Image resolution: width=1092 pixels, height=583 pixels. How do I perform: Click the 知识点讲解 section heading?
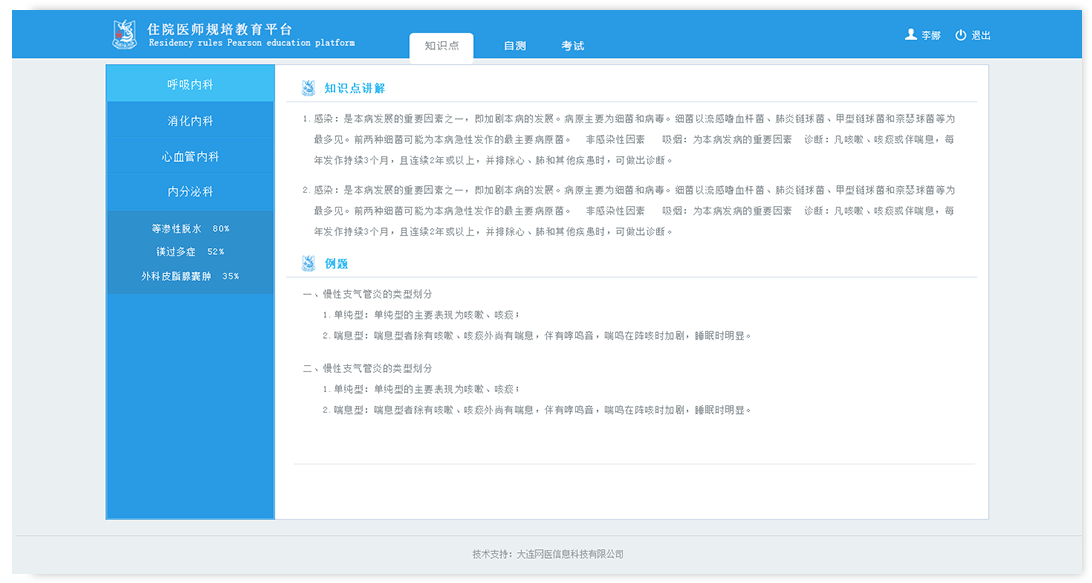point(354,88)
